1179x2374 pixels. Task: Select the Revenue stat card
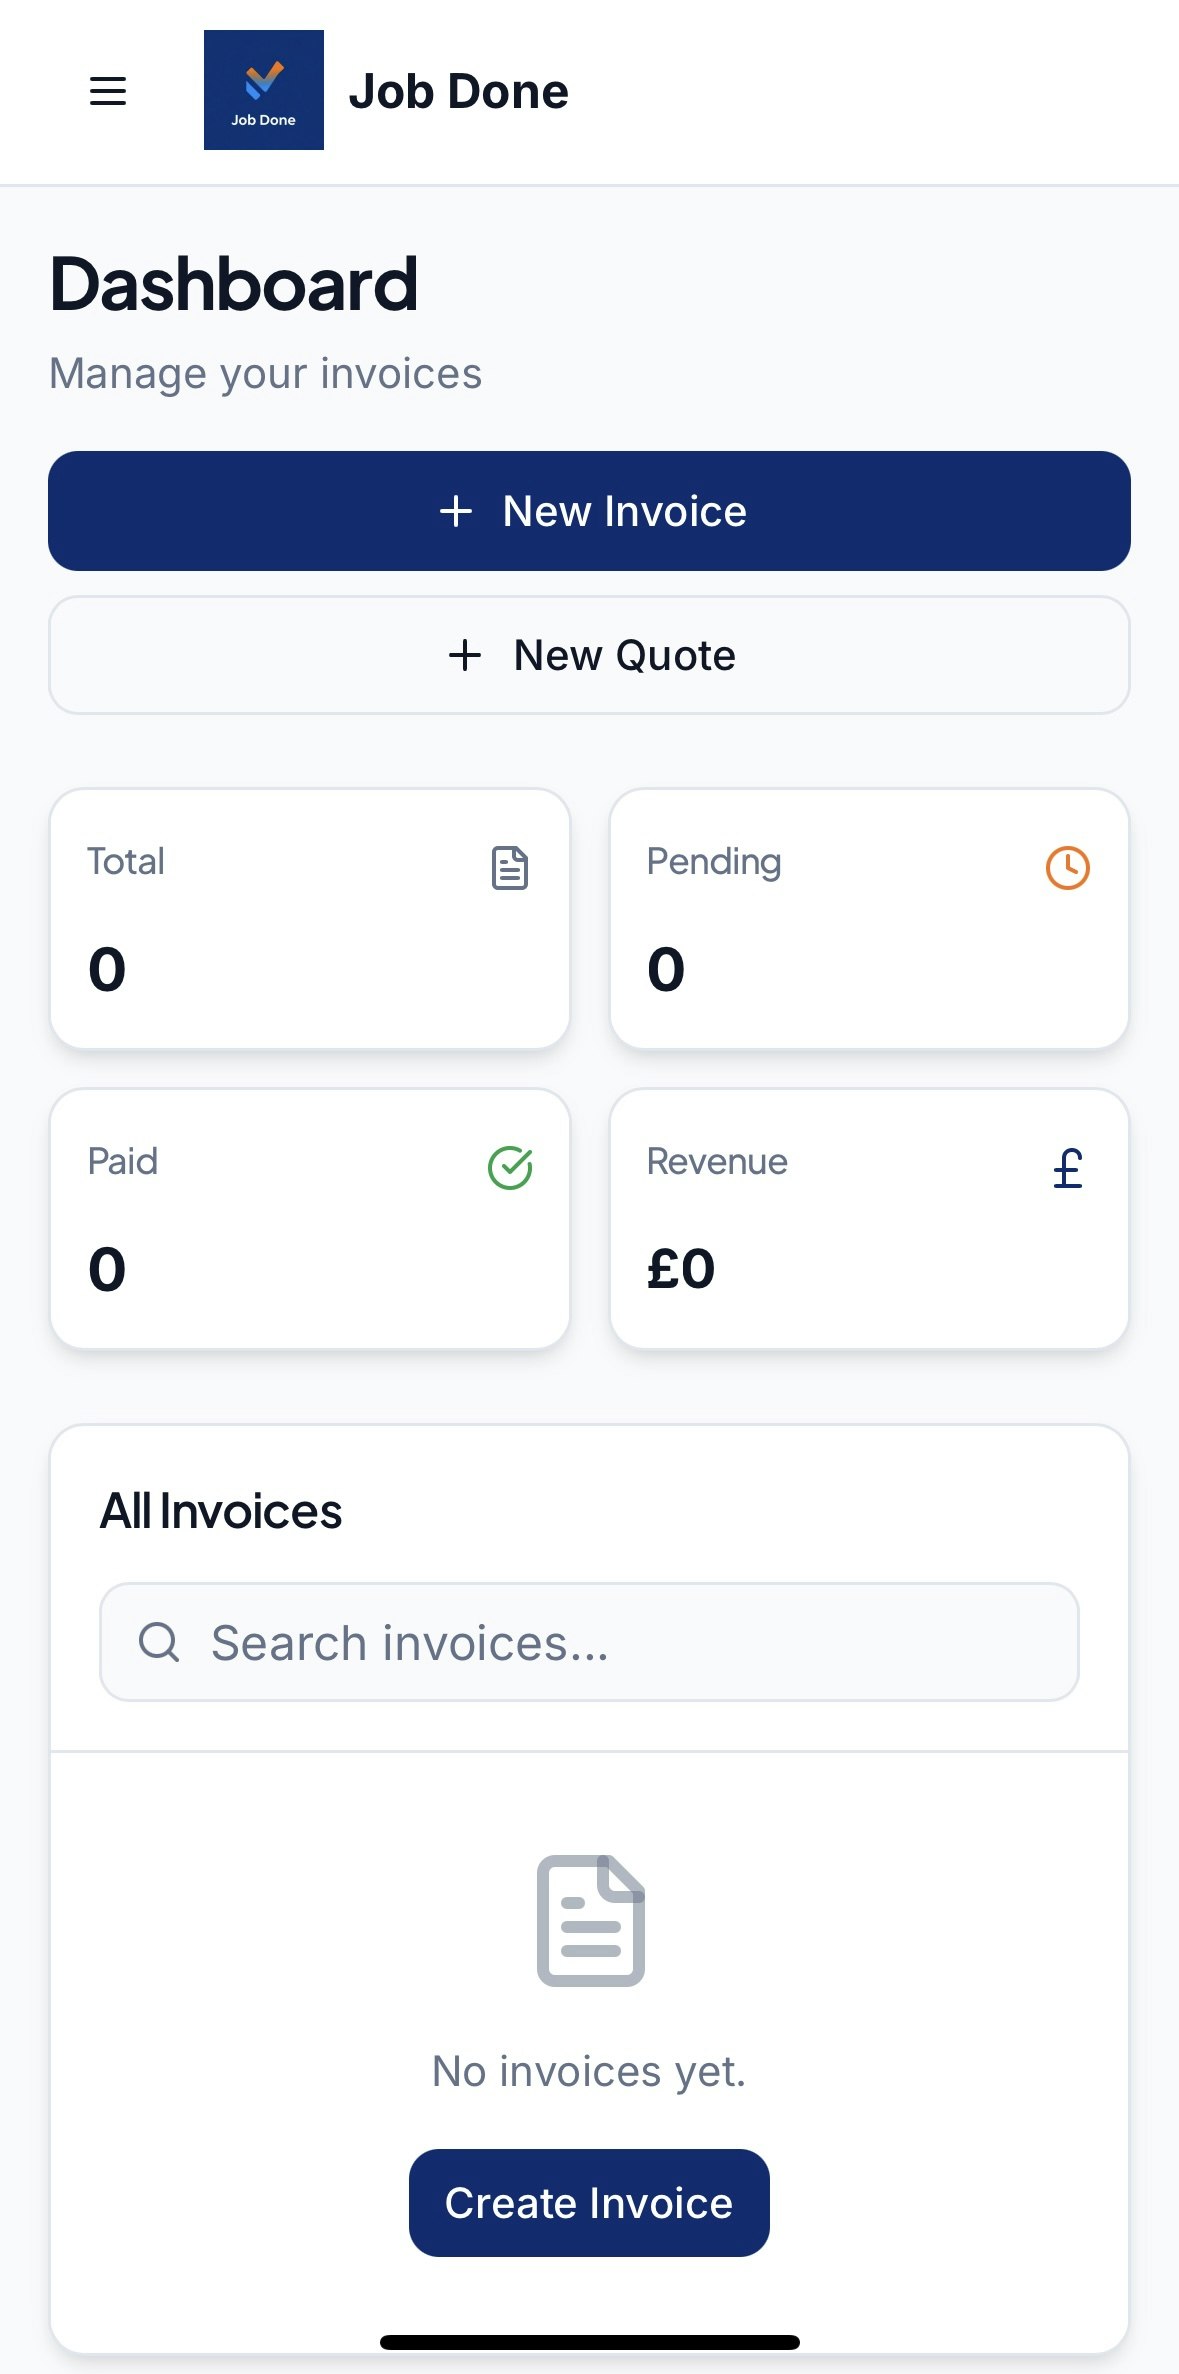click(869, 1218)
